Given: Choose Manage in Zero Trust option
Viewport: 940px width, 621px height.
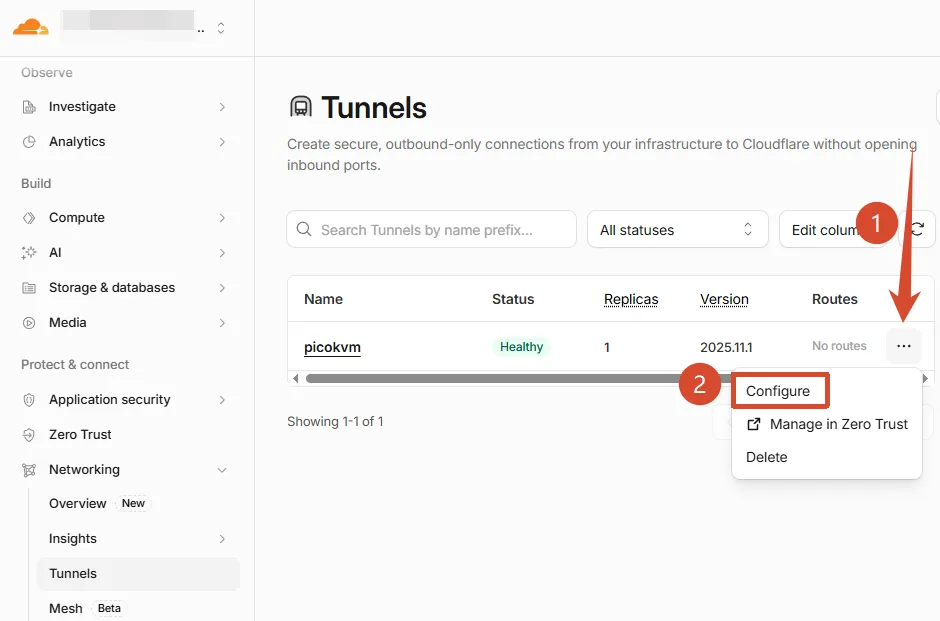Looking at the screenshot, I should [827, 424].
